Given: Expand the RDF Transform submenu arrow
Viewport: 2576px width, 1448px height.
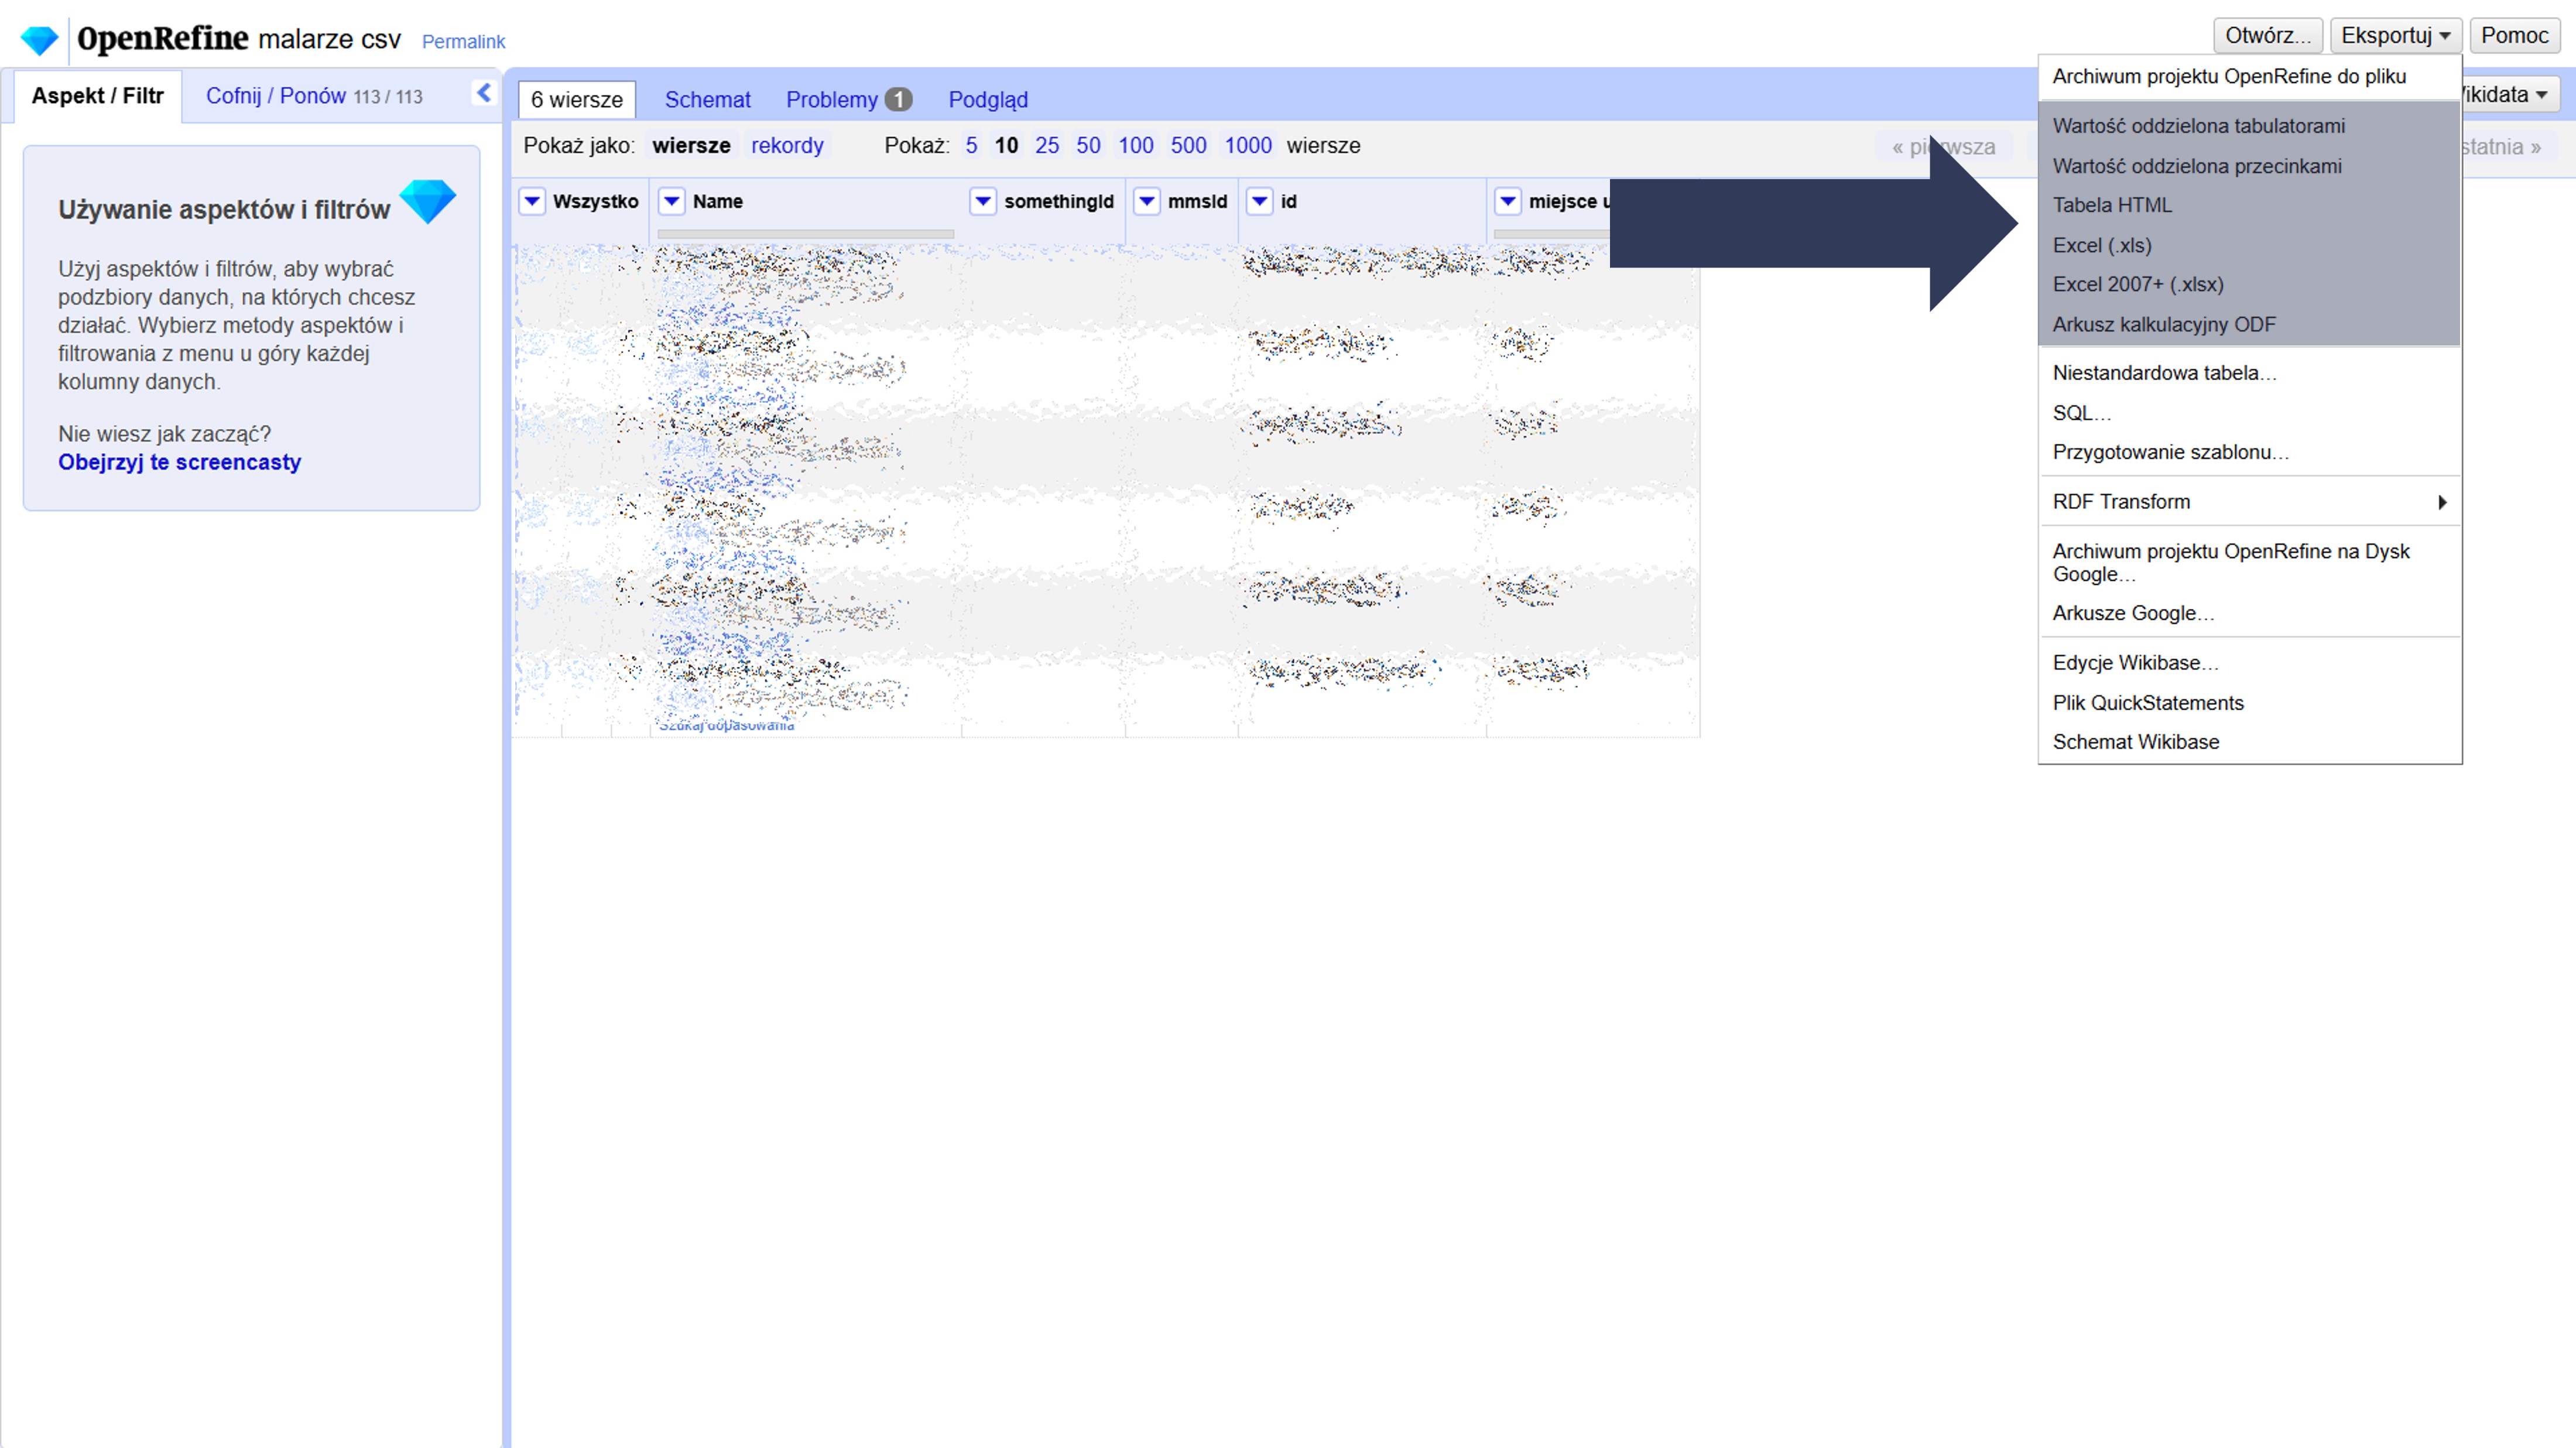Looking at the screenshot, I should [2442, 502].
